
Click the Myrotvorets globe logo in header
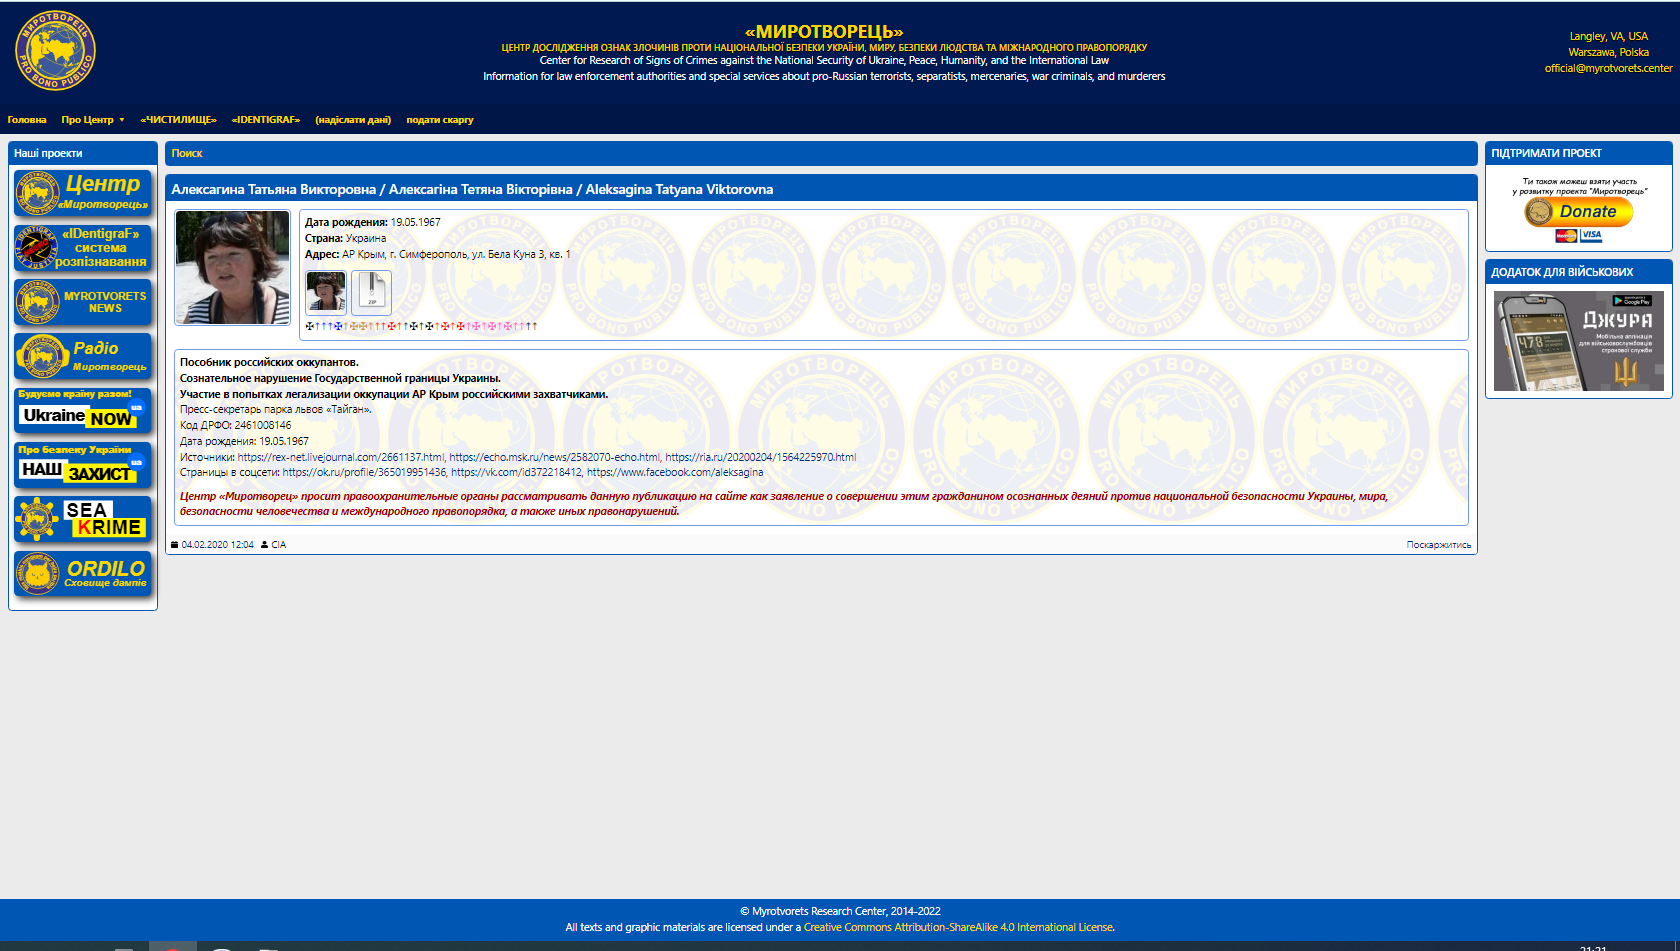55,51
